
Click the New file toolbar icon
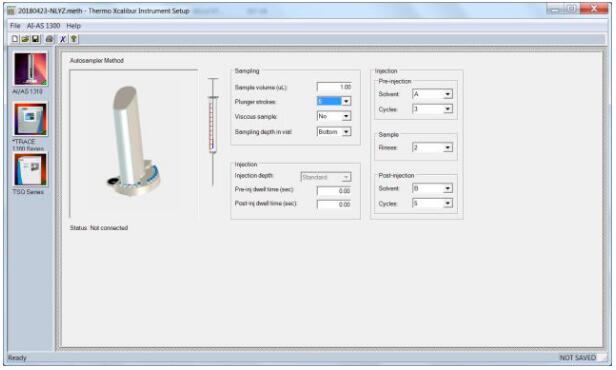pos(15,39)
